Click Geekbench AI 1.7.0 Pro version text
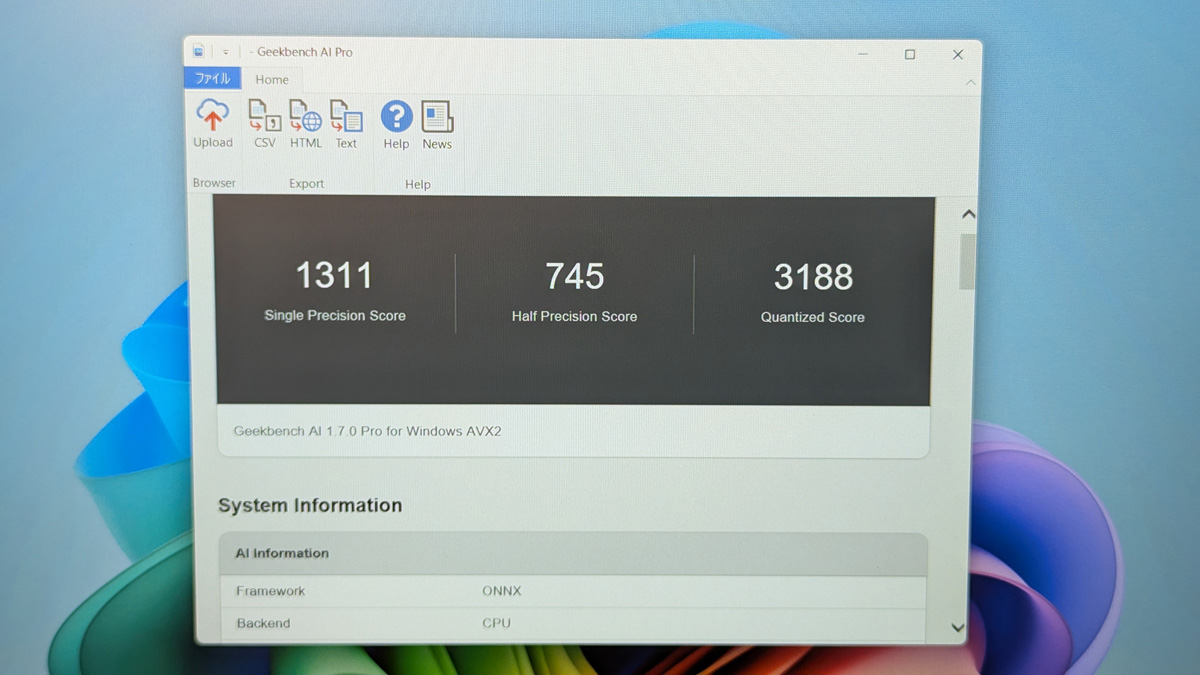 coord(368,432)
